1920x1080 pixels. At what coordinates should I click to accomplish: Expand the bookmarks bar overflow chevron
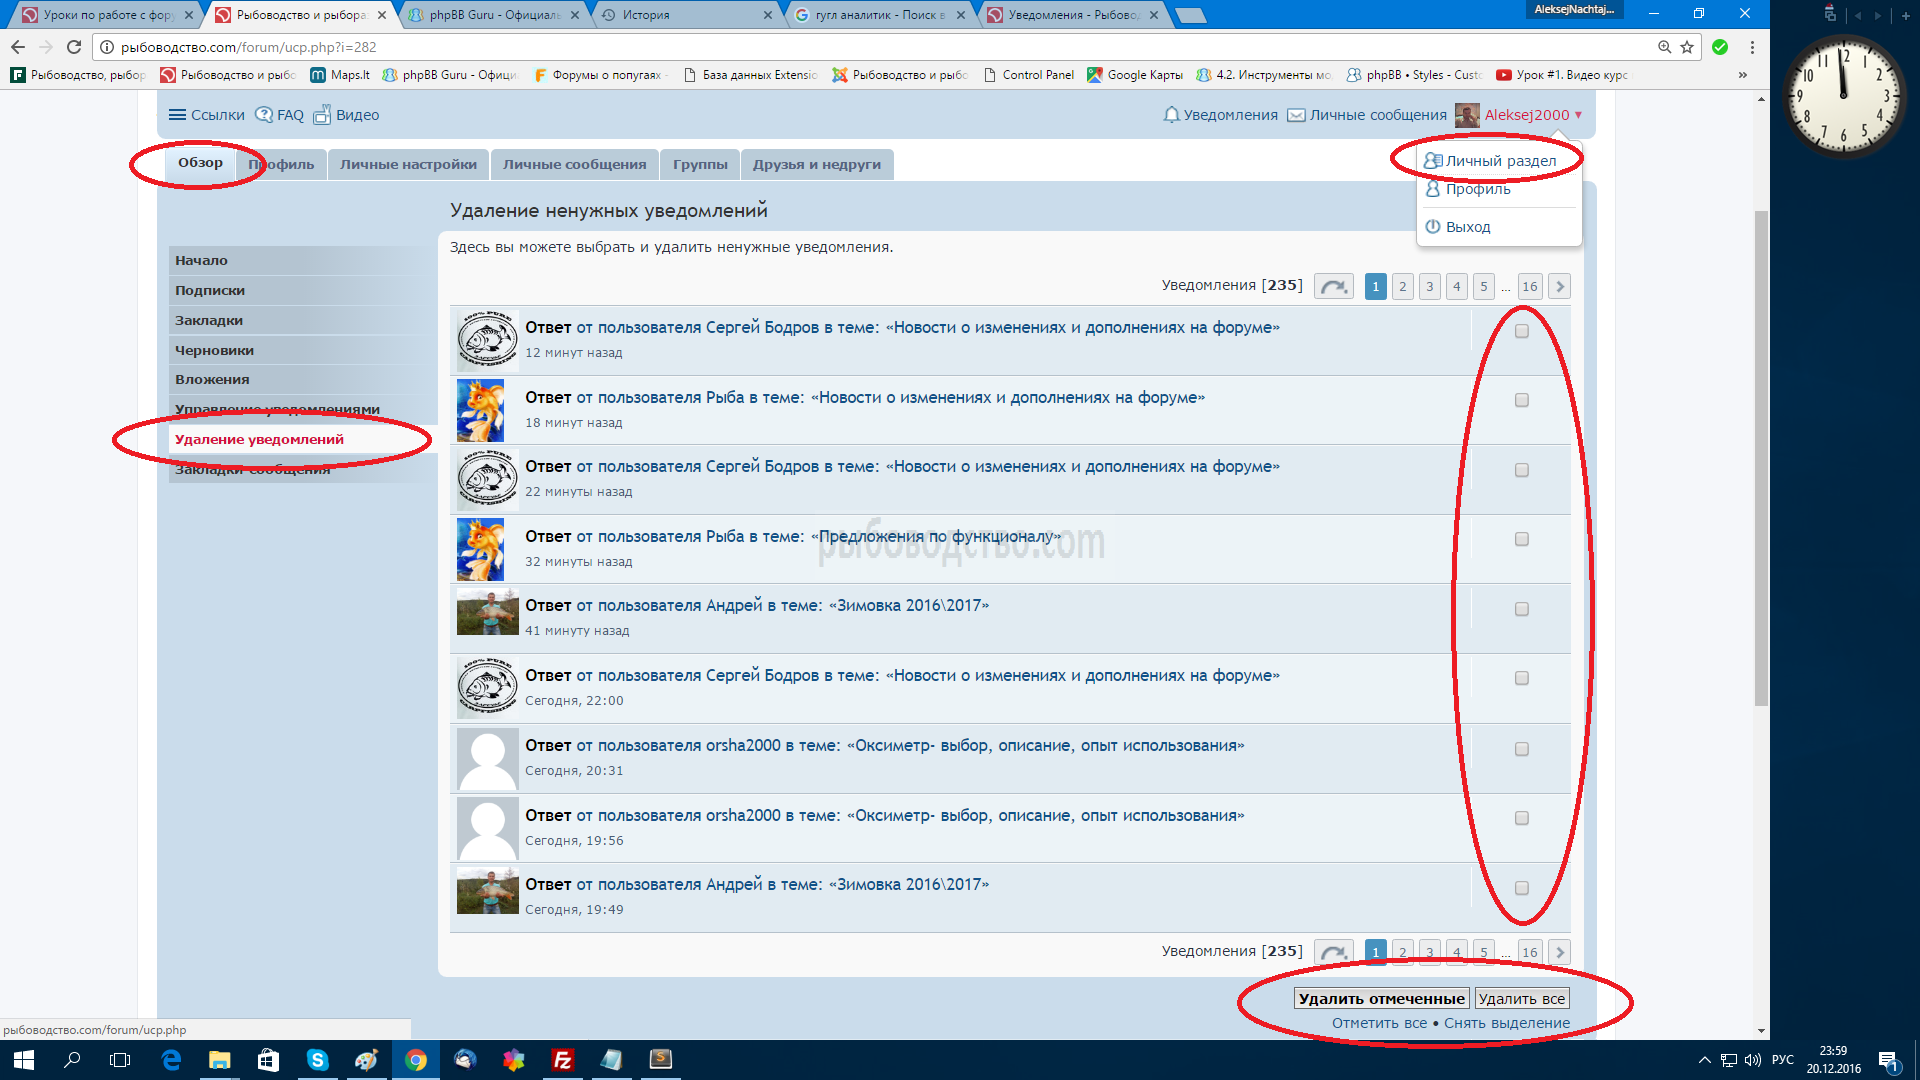(1743, 75)
